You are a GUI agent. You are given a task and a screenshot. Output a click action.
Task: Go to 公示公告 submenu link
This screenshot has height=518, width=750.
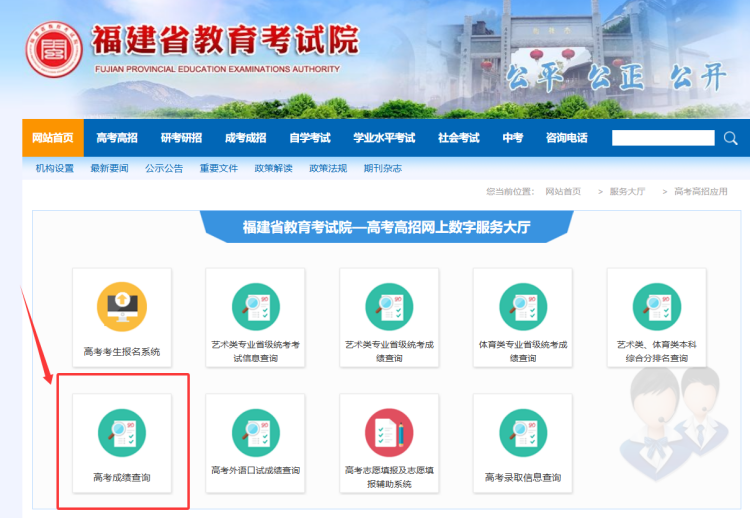click(164, 168)
